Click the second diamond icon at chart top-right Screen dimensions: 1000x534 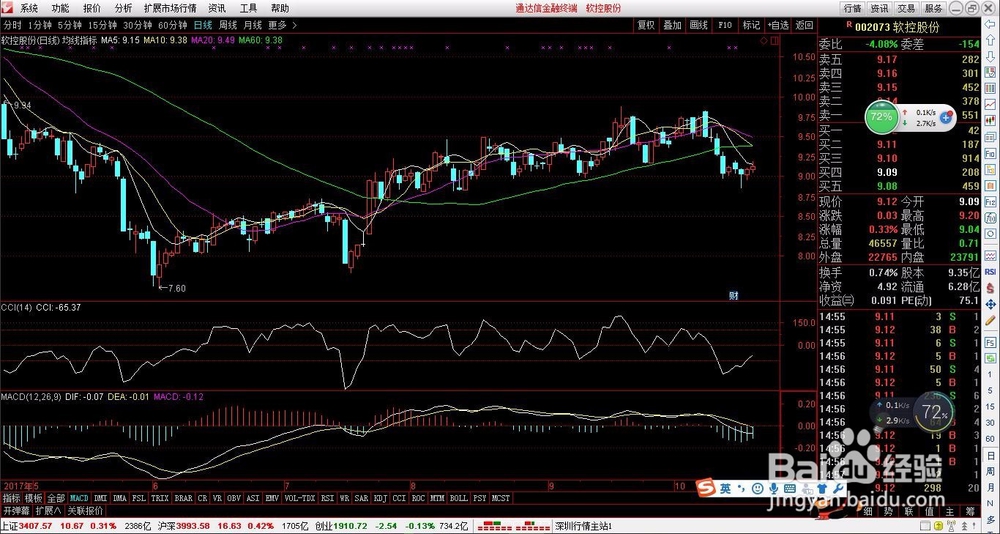774,41
